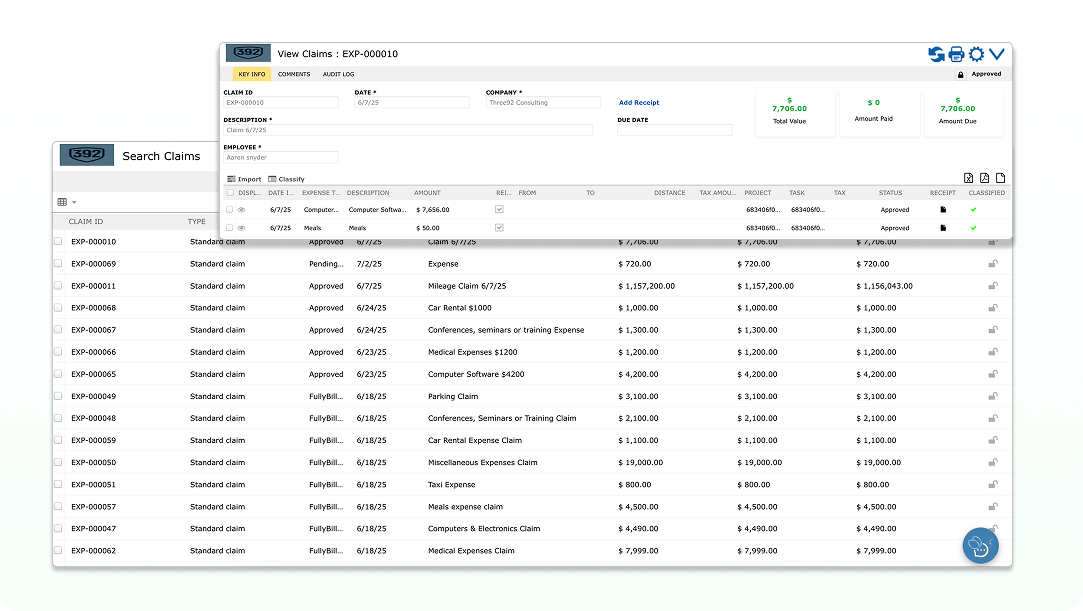
Task: Toggle select-all checkbox in expense lines header
Action: pos(231,193)
